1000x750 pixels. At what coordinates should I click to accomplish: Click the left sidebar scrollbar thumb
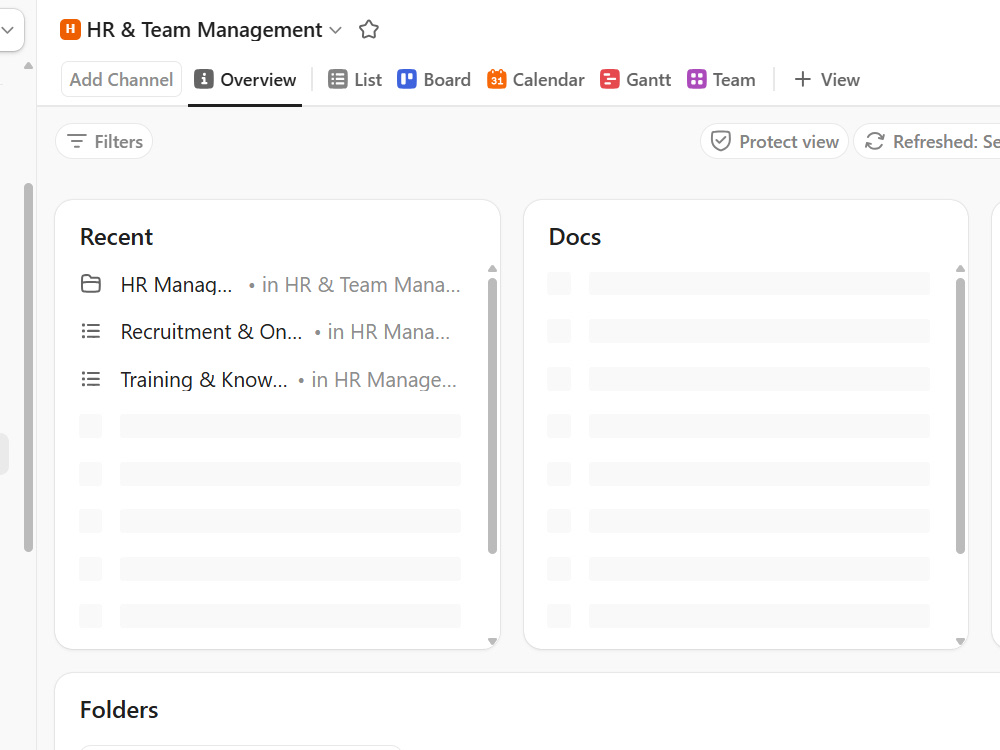click(28, 367)
